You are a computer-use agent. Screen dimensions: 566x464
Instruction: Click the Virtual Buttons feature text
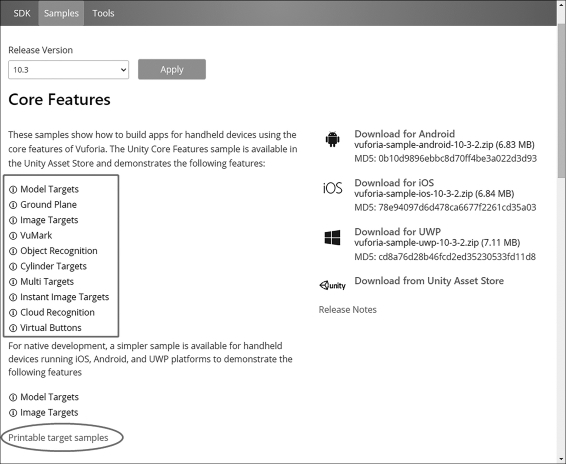[x=51, y=328]
